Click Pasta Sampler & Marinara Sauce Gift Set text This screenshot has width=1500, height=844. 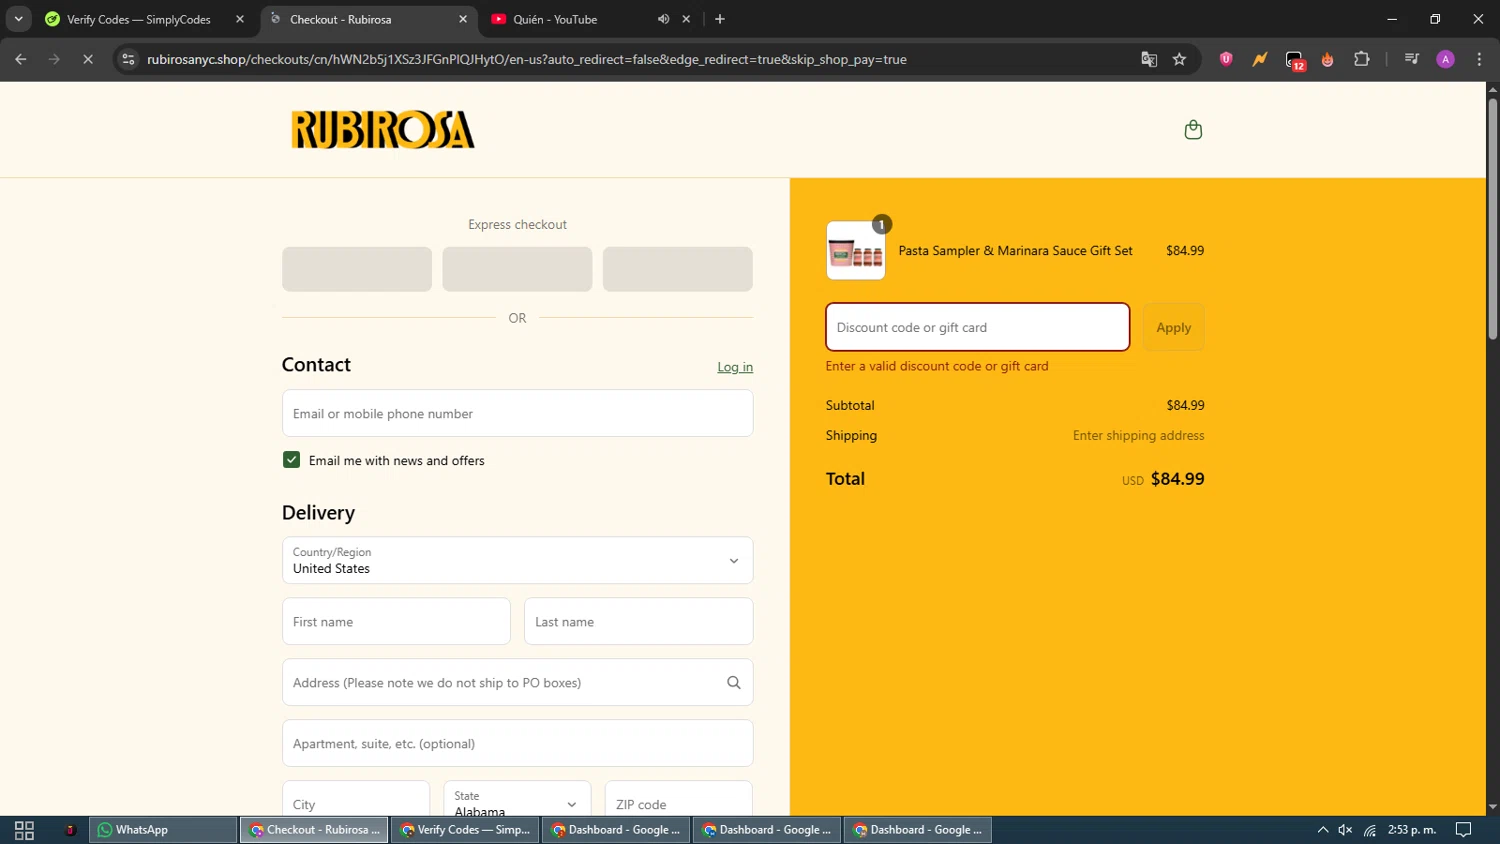click(1015, 251)
